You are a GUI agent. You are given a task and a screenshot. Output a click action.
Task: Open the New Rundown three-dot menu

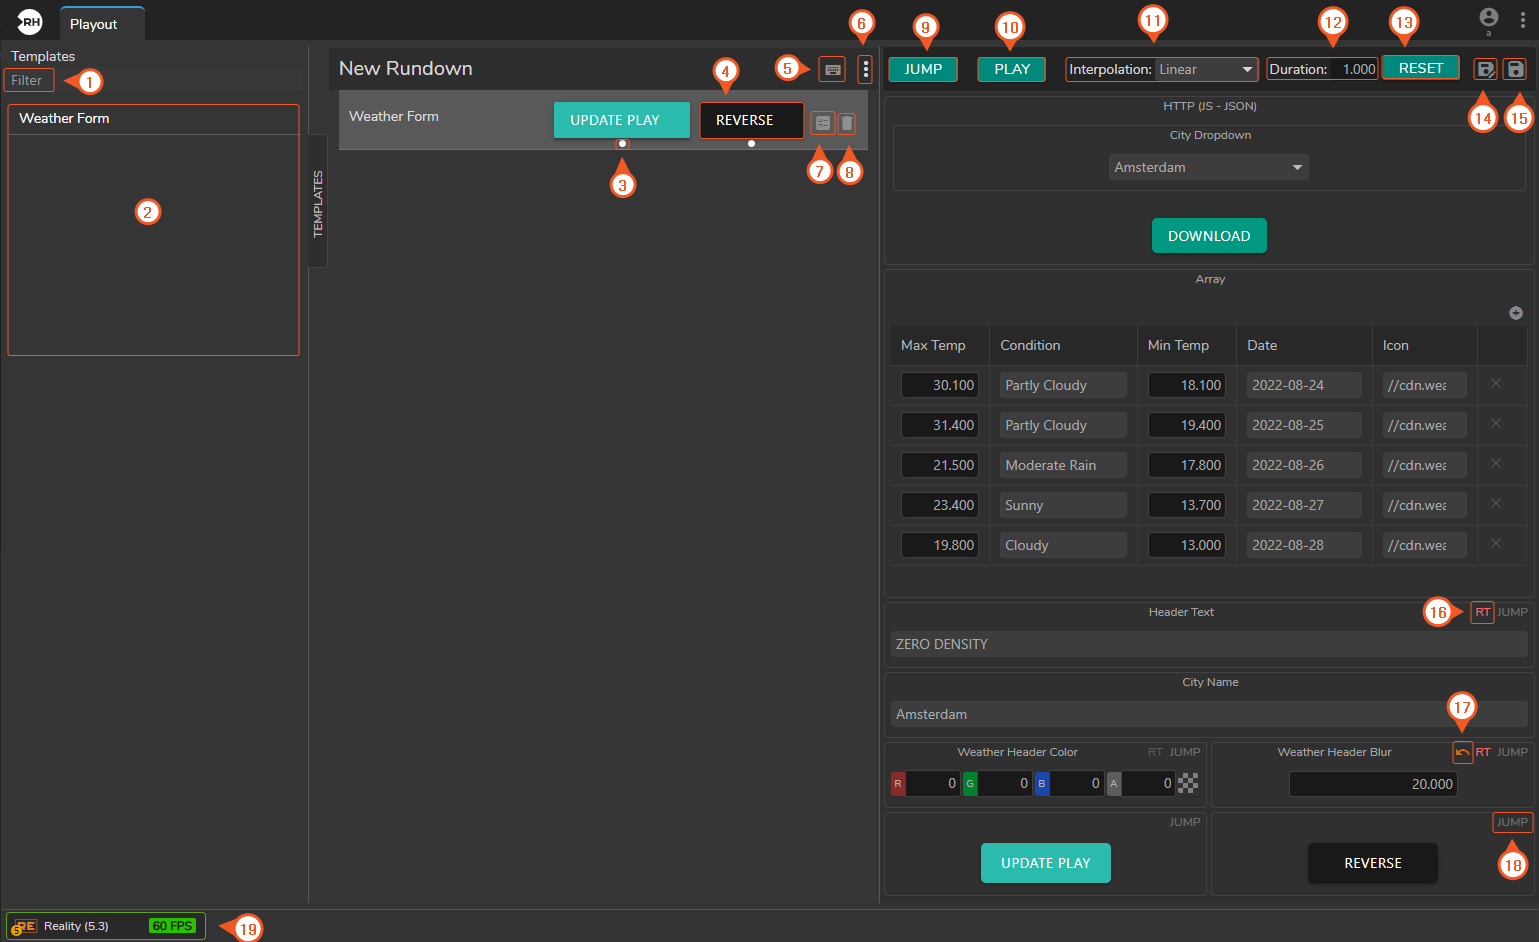pos(865,70)
